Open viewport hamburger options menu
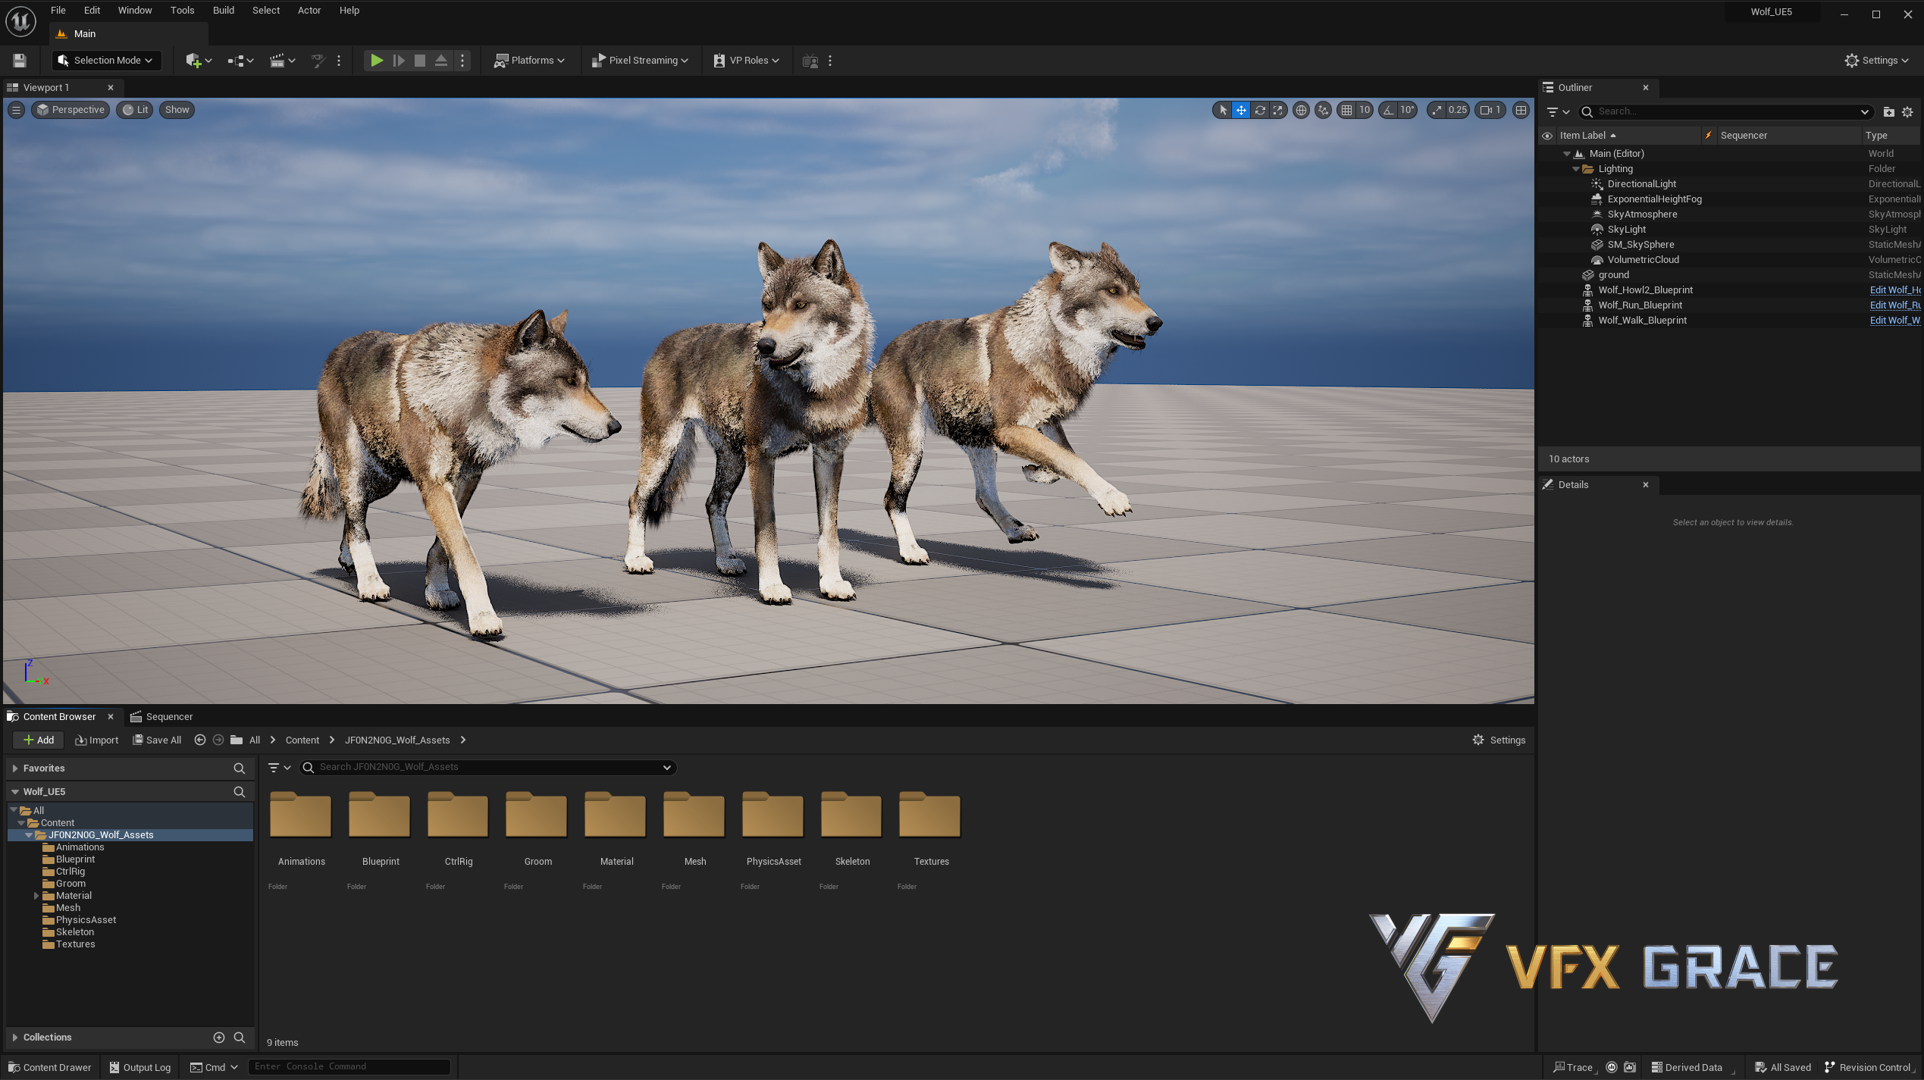Screen dimensions: 1924x1080 [16, 110]
